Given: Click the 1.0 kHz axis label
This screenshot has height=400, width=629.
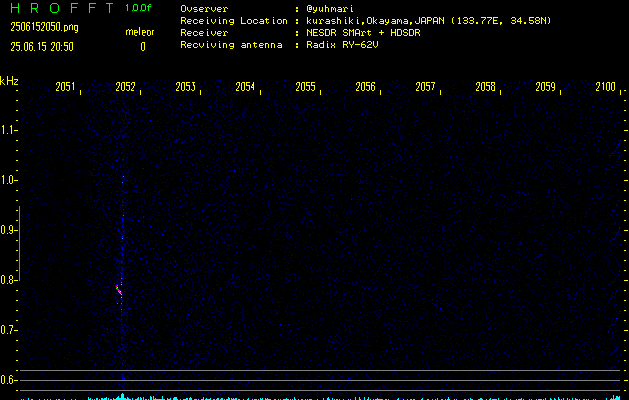Looking at the screenshot, I should [7, 180].
